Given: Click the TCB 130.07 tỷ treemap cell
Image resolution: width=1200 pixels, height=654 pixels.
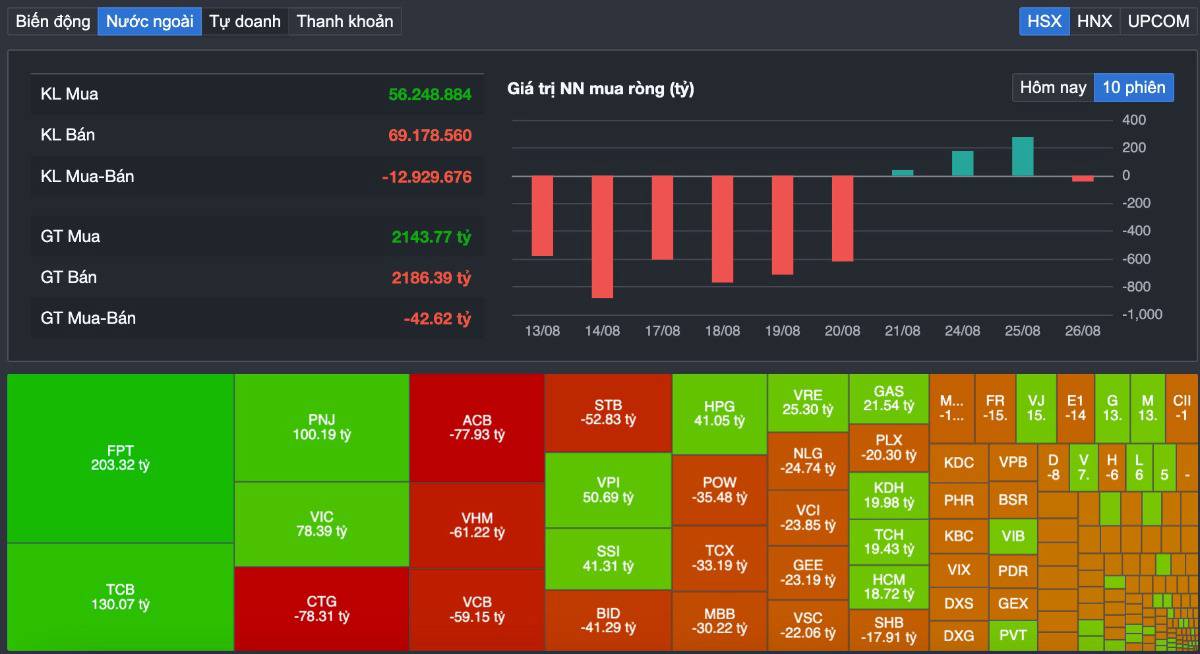Looking at the screenshot, I should coord(120,597).
